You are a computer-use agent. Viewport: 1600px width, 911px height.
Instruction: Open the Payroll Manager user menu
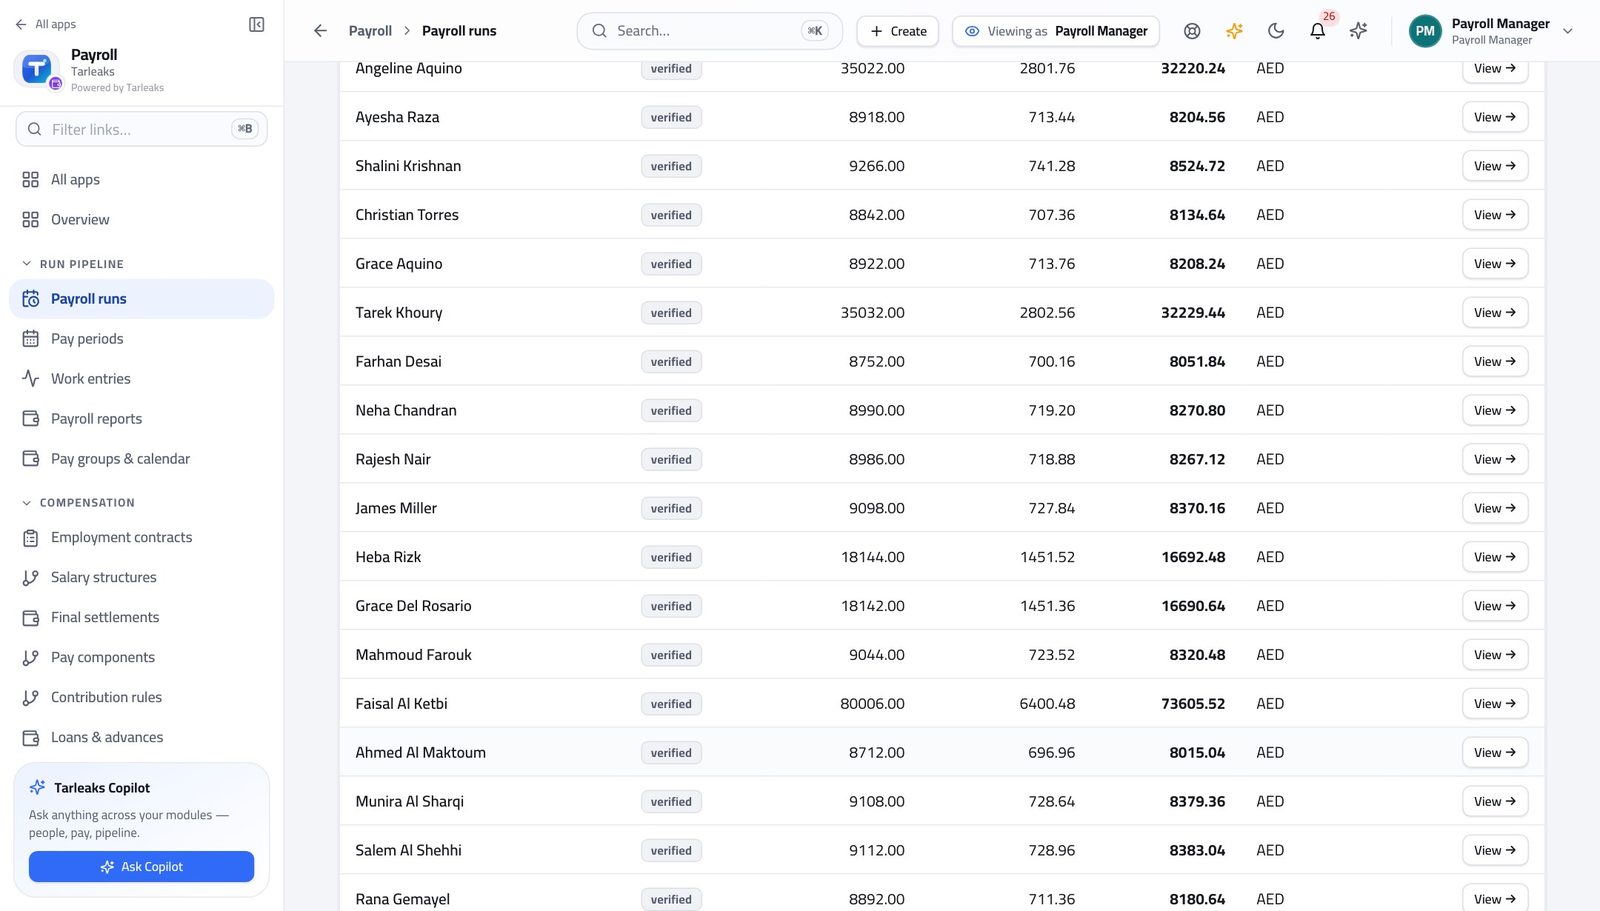coord(1490,31)
